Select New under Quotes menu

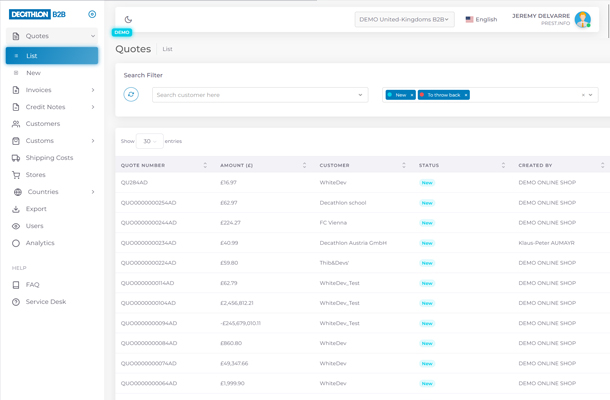pos(34,73)
